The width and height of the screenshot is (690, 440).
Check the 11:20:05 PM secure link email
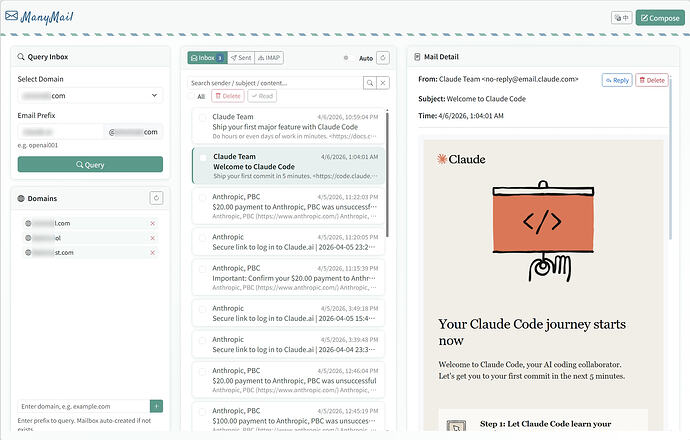coord(202,238)
